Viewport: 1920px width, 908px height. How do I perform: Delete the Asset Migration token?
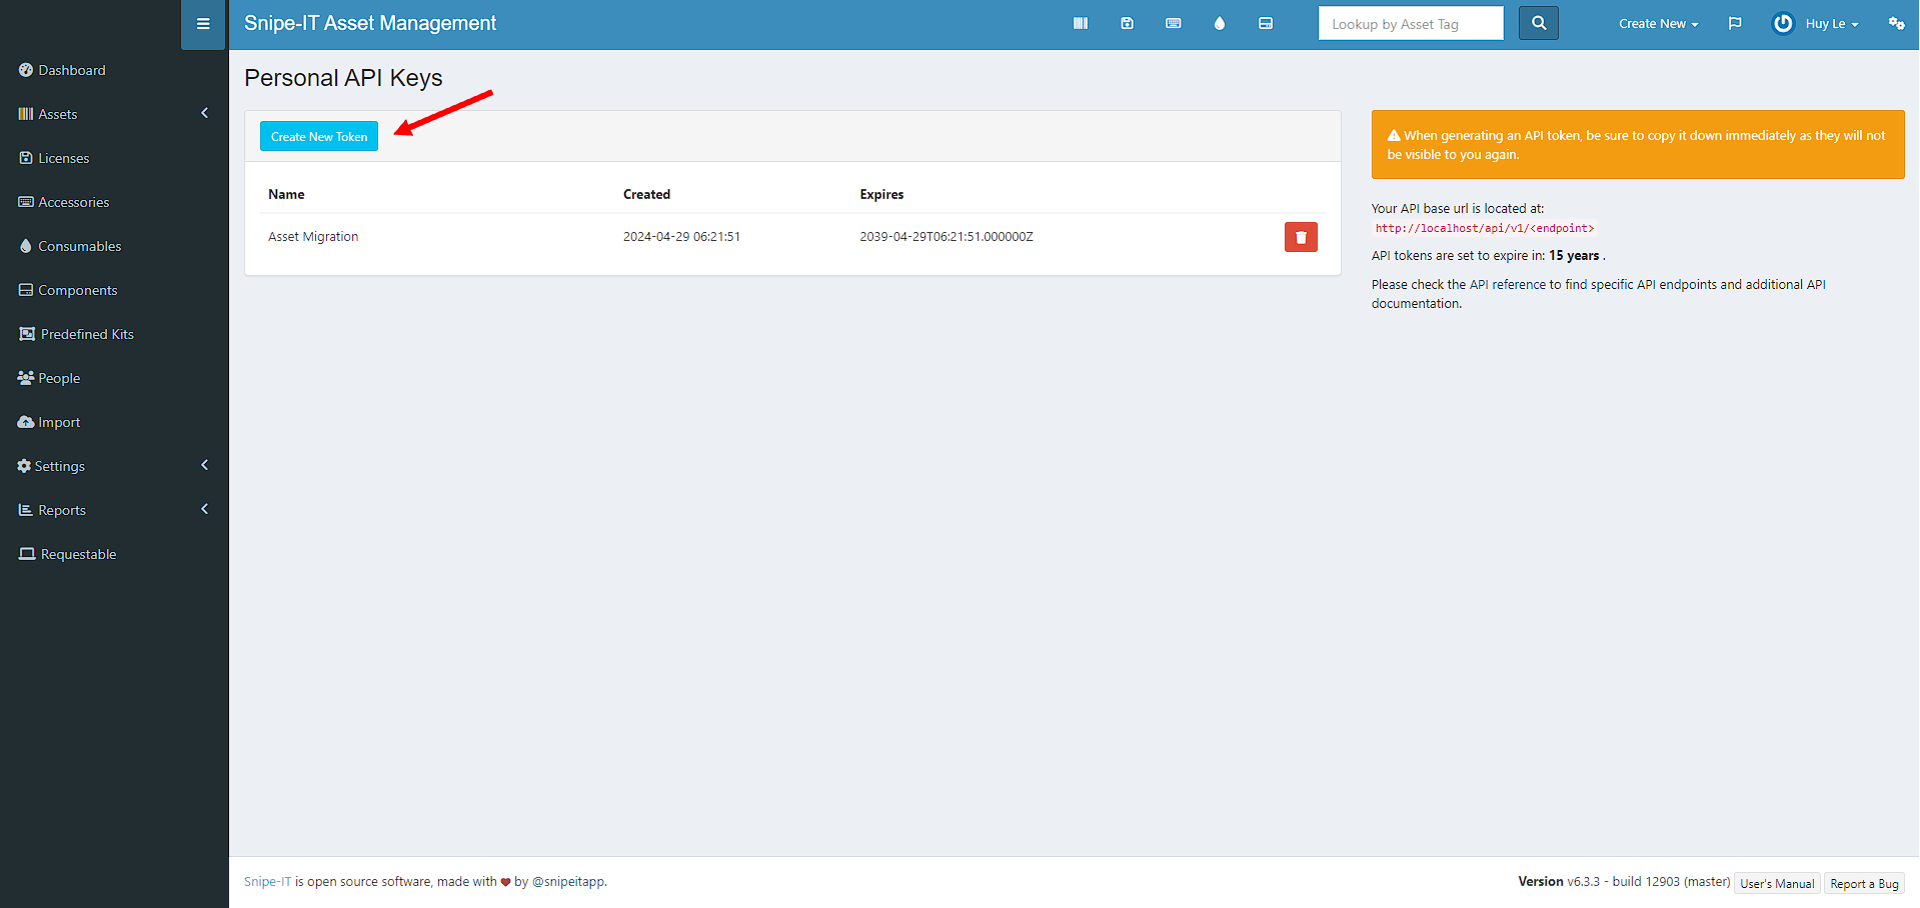tap(1300, 237)
